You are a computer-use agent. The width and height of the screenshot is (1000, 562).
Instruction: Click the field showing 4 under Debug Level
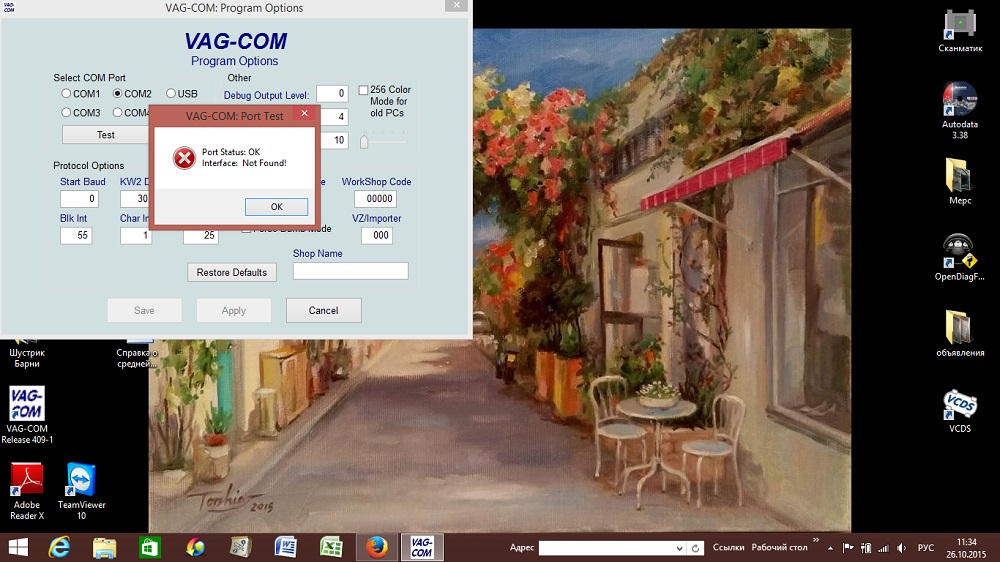click(334, 117)
